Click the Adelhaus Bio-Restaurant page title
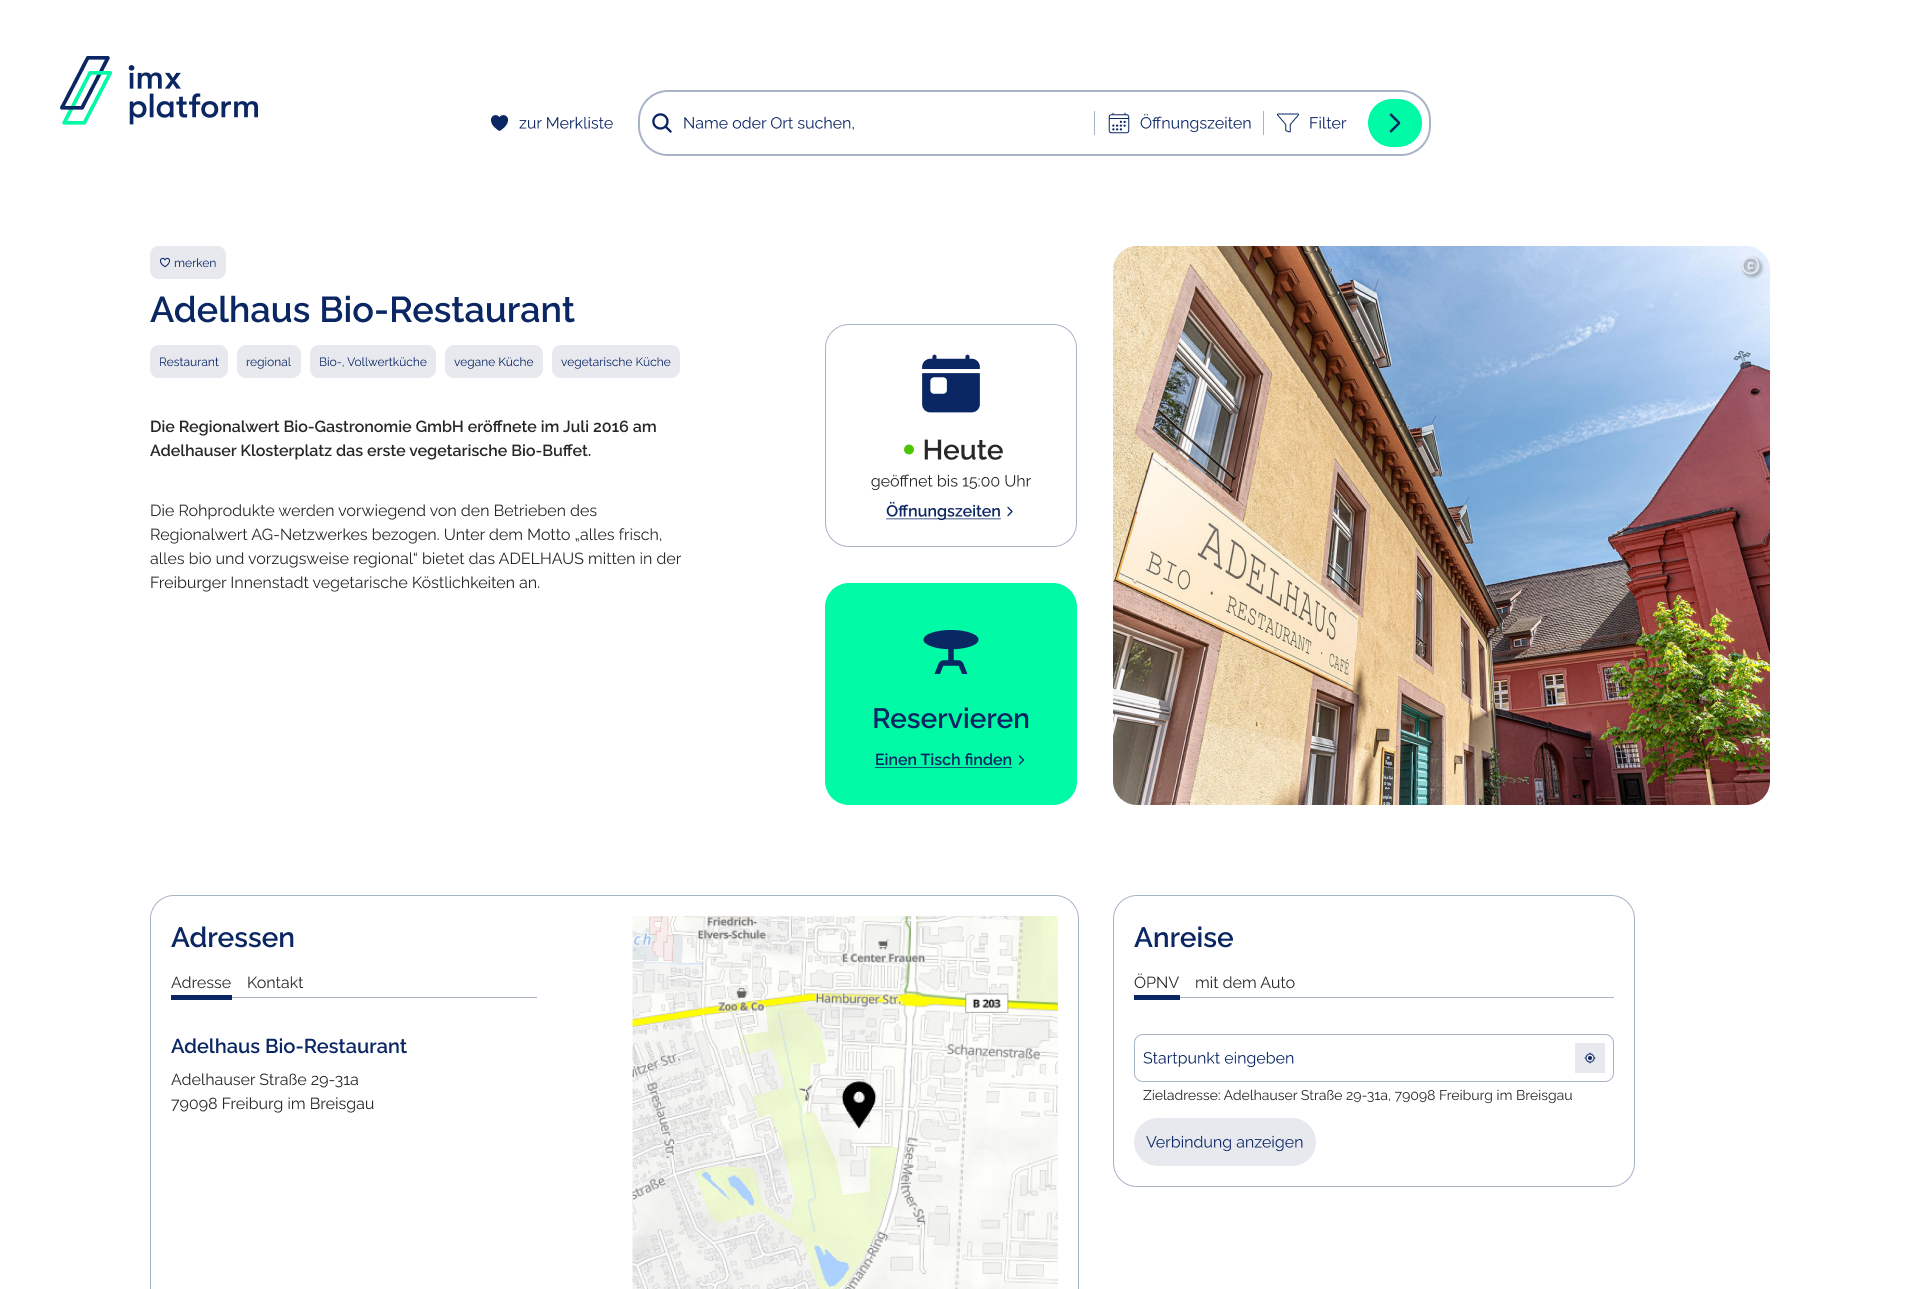Viewport: 1920px width, 1289px height. 362,310
